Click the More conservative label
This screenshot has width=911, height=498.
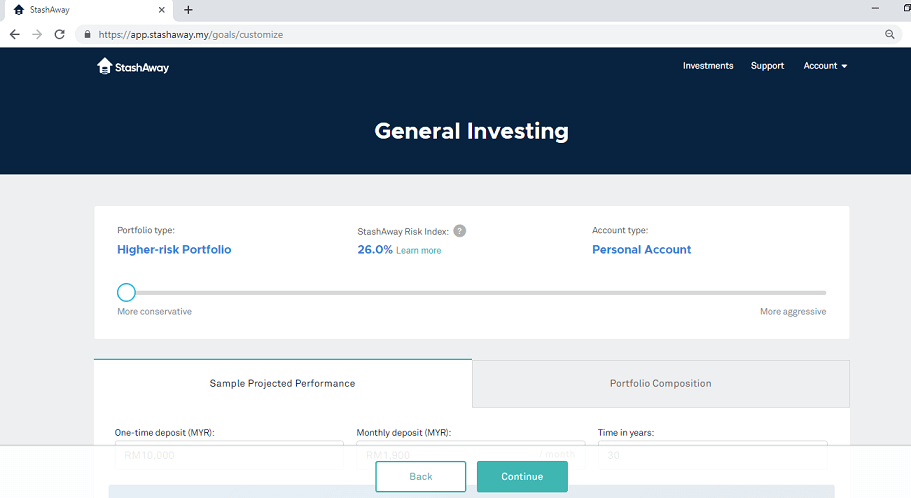point(155,311)
